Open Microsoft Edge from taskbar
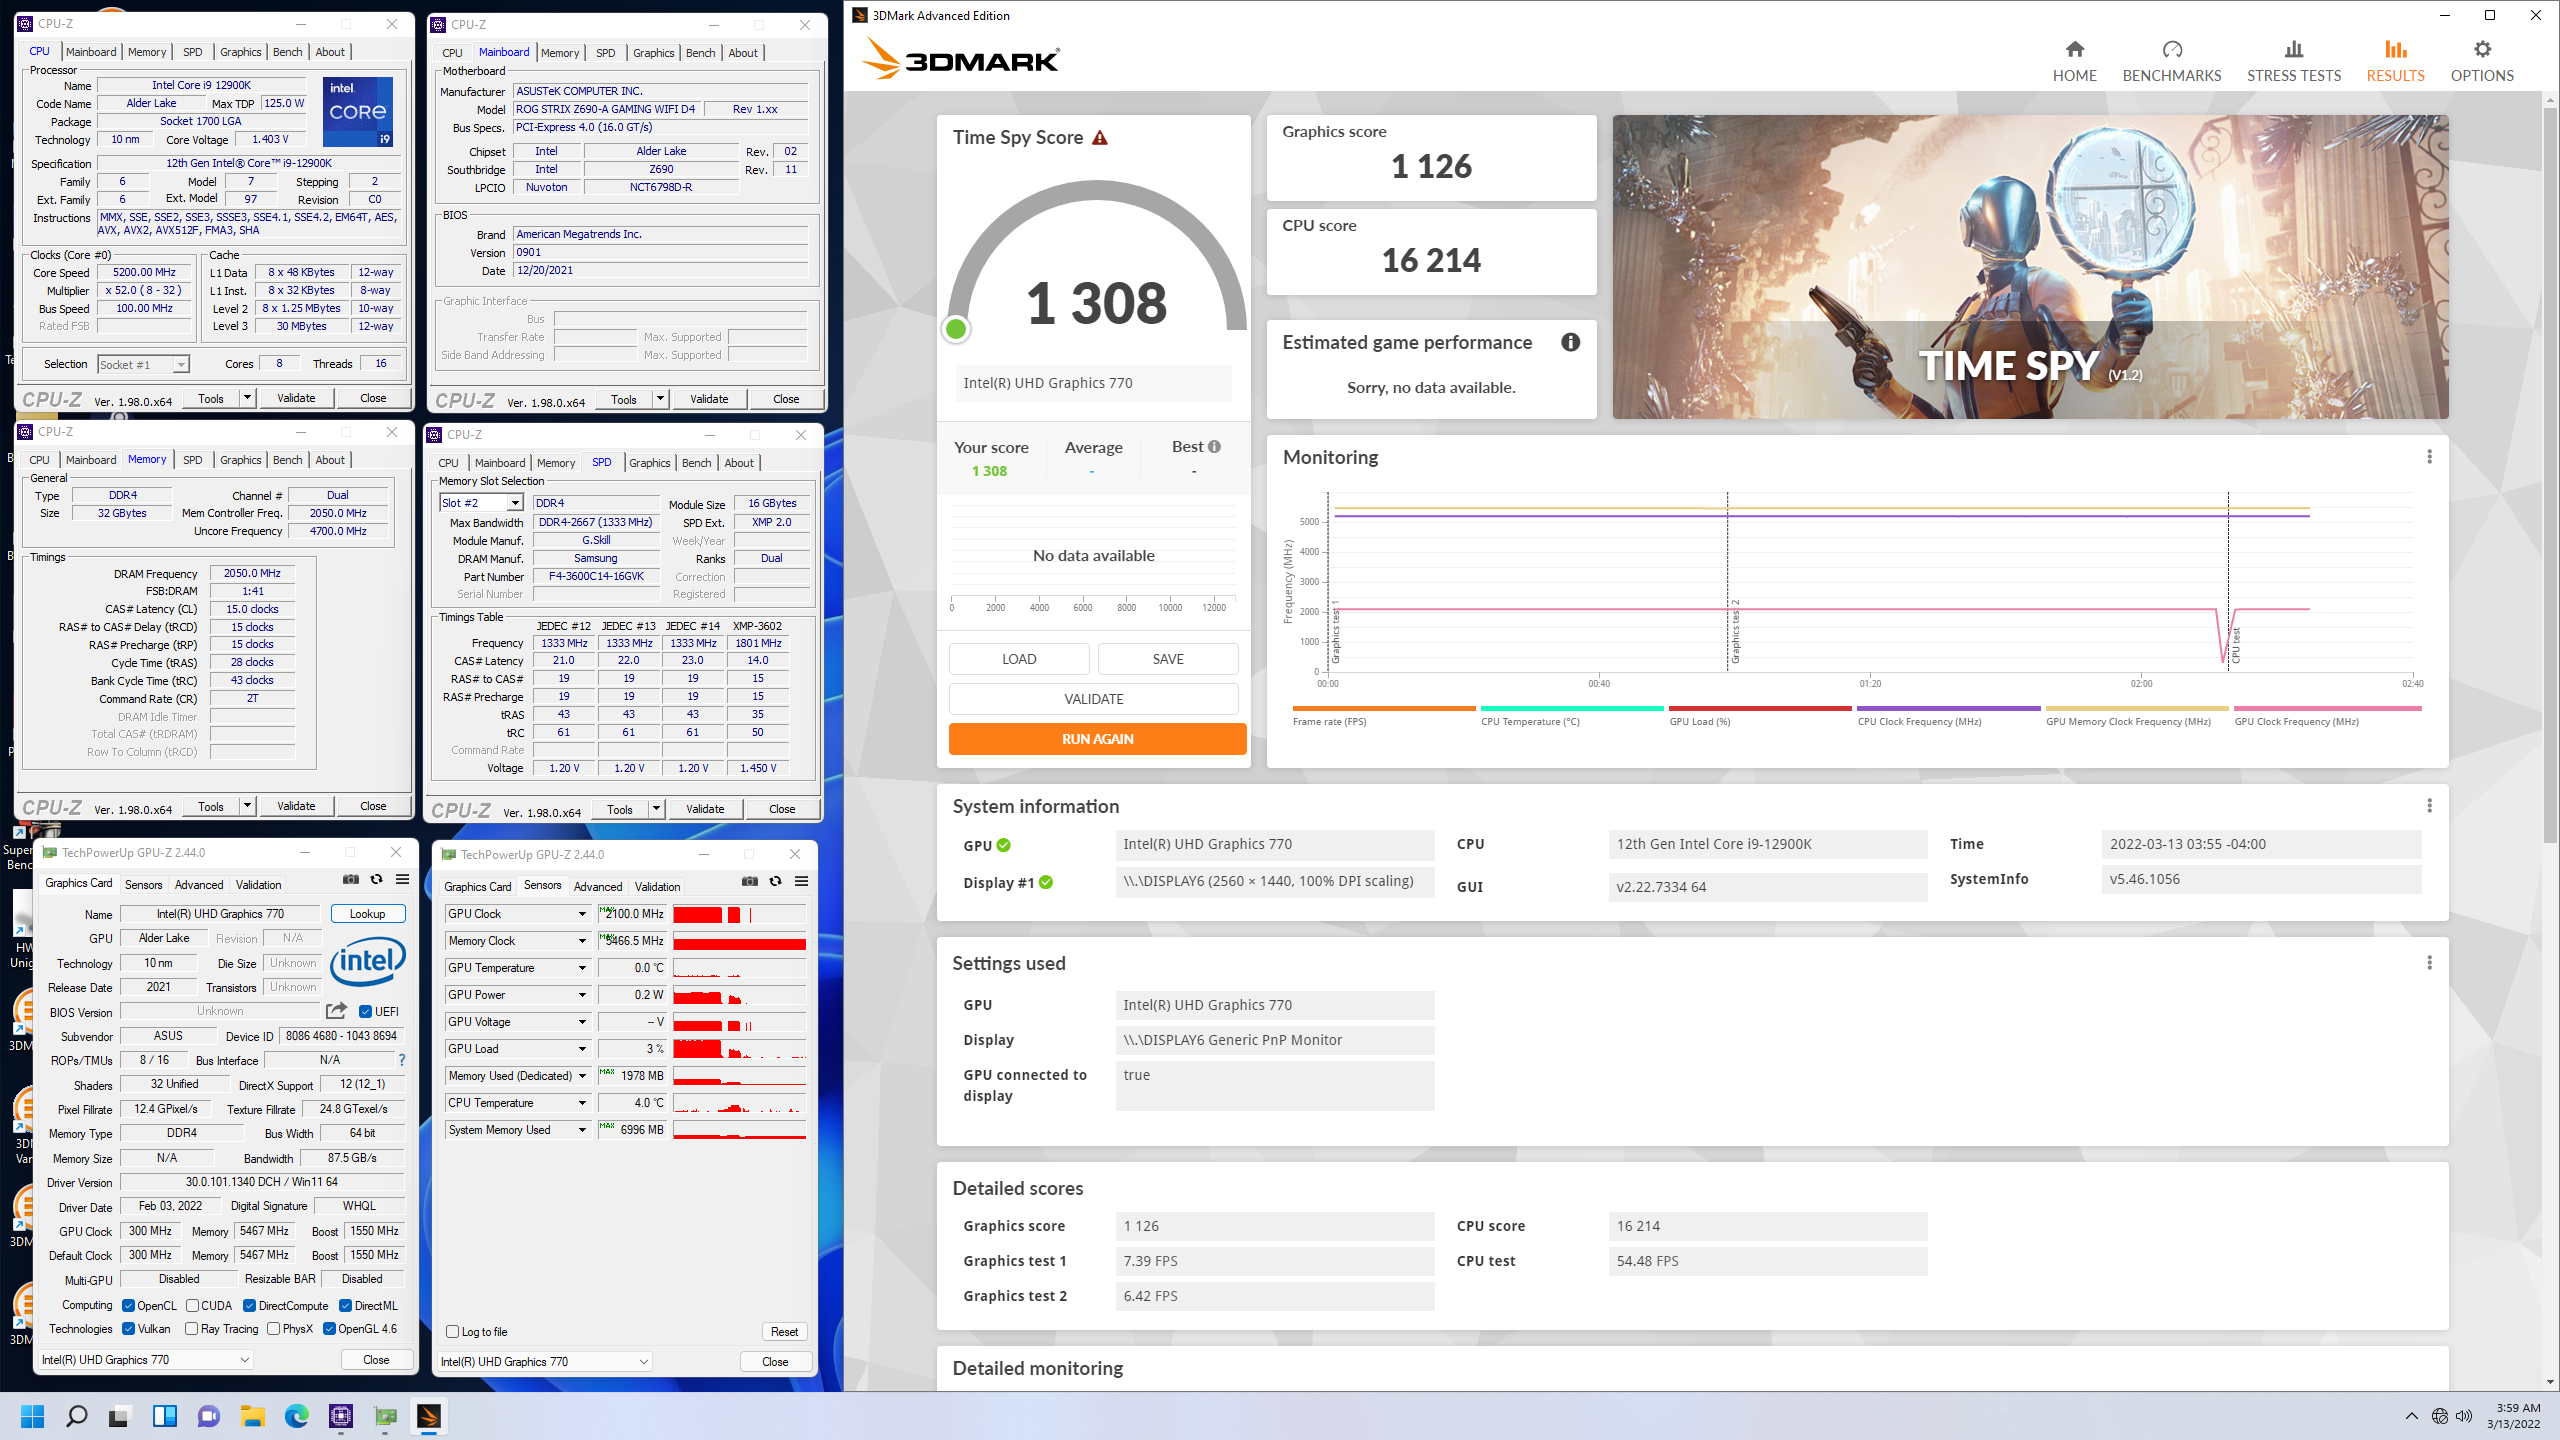 297,1416
